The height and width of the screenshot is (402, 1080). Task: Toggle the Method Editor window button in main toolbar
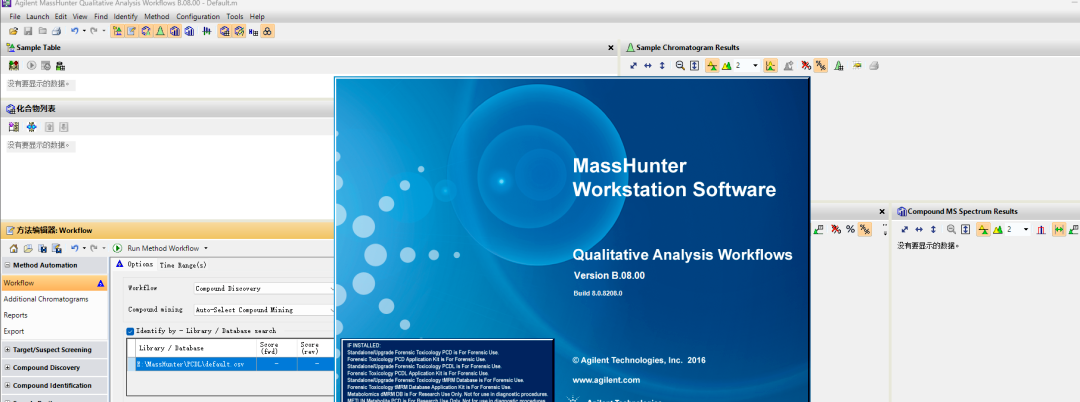[132, 31]
